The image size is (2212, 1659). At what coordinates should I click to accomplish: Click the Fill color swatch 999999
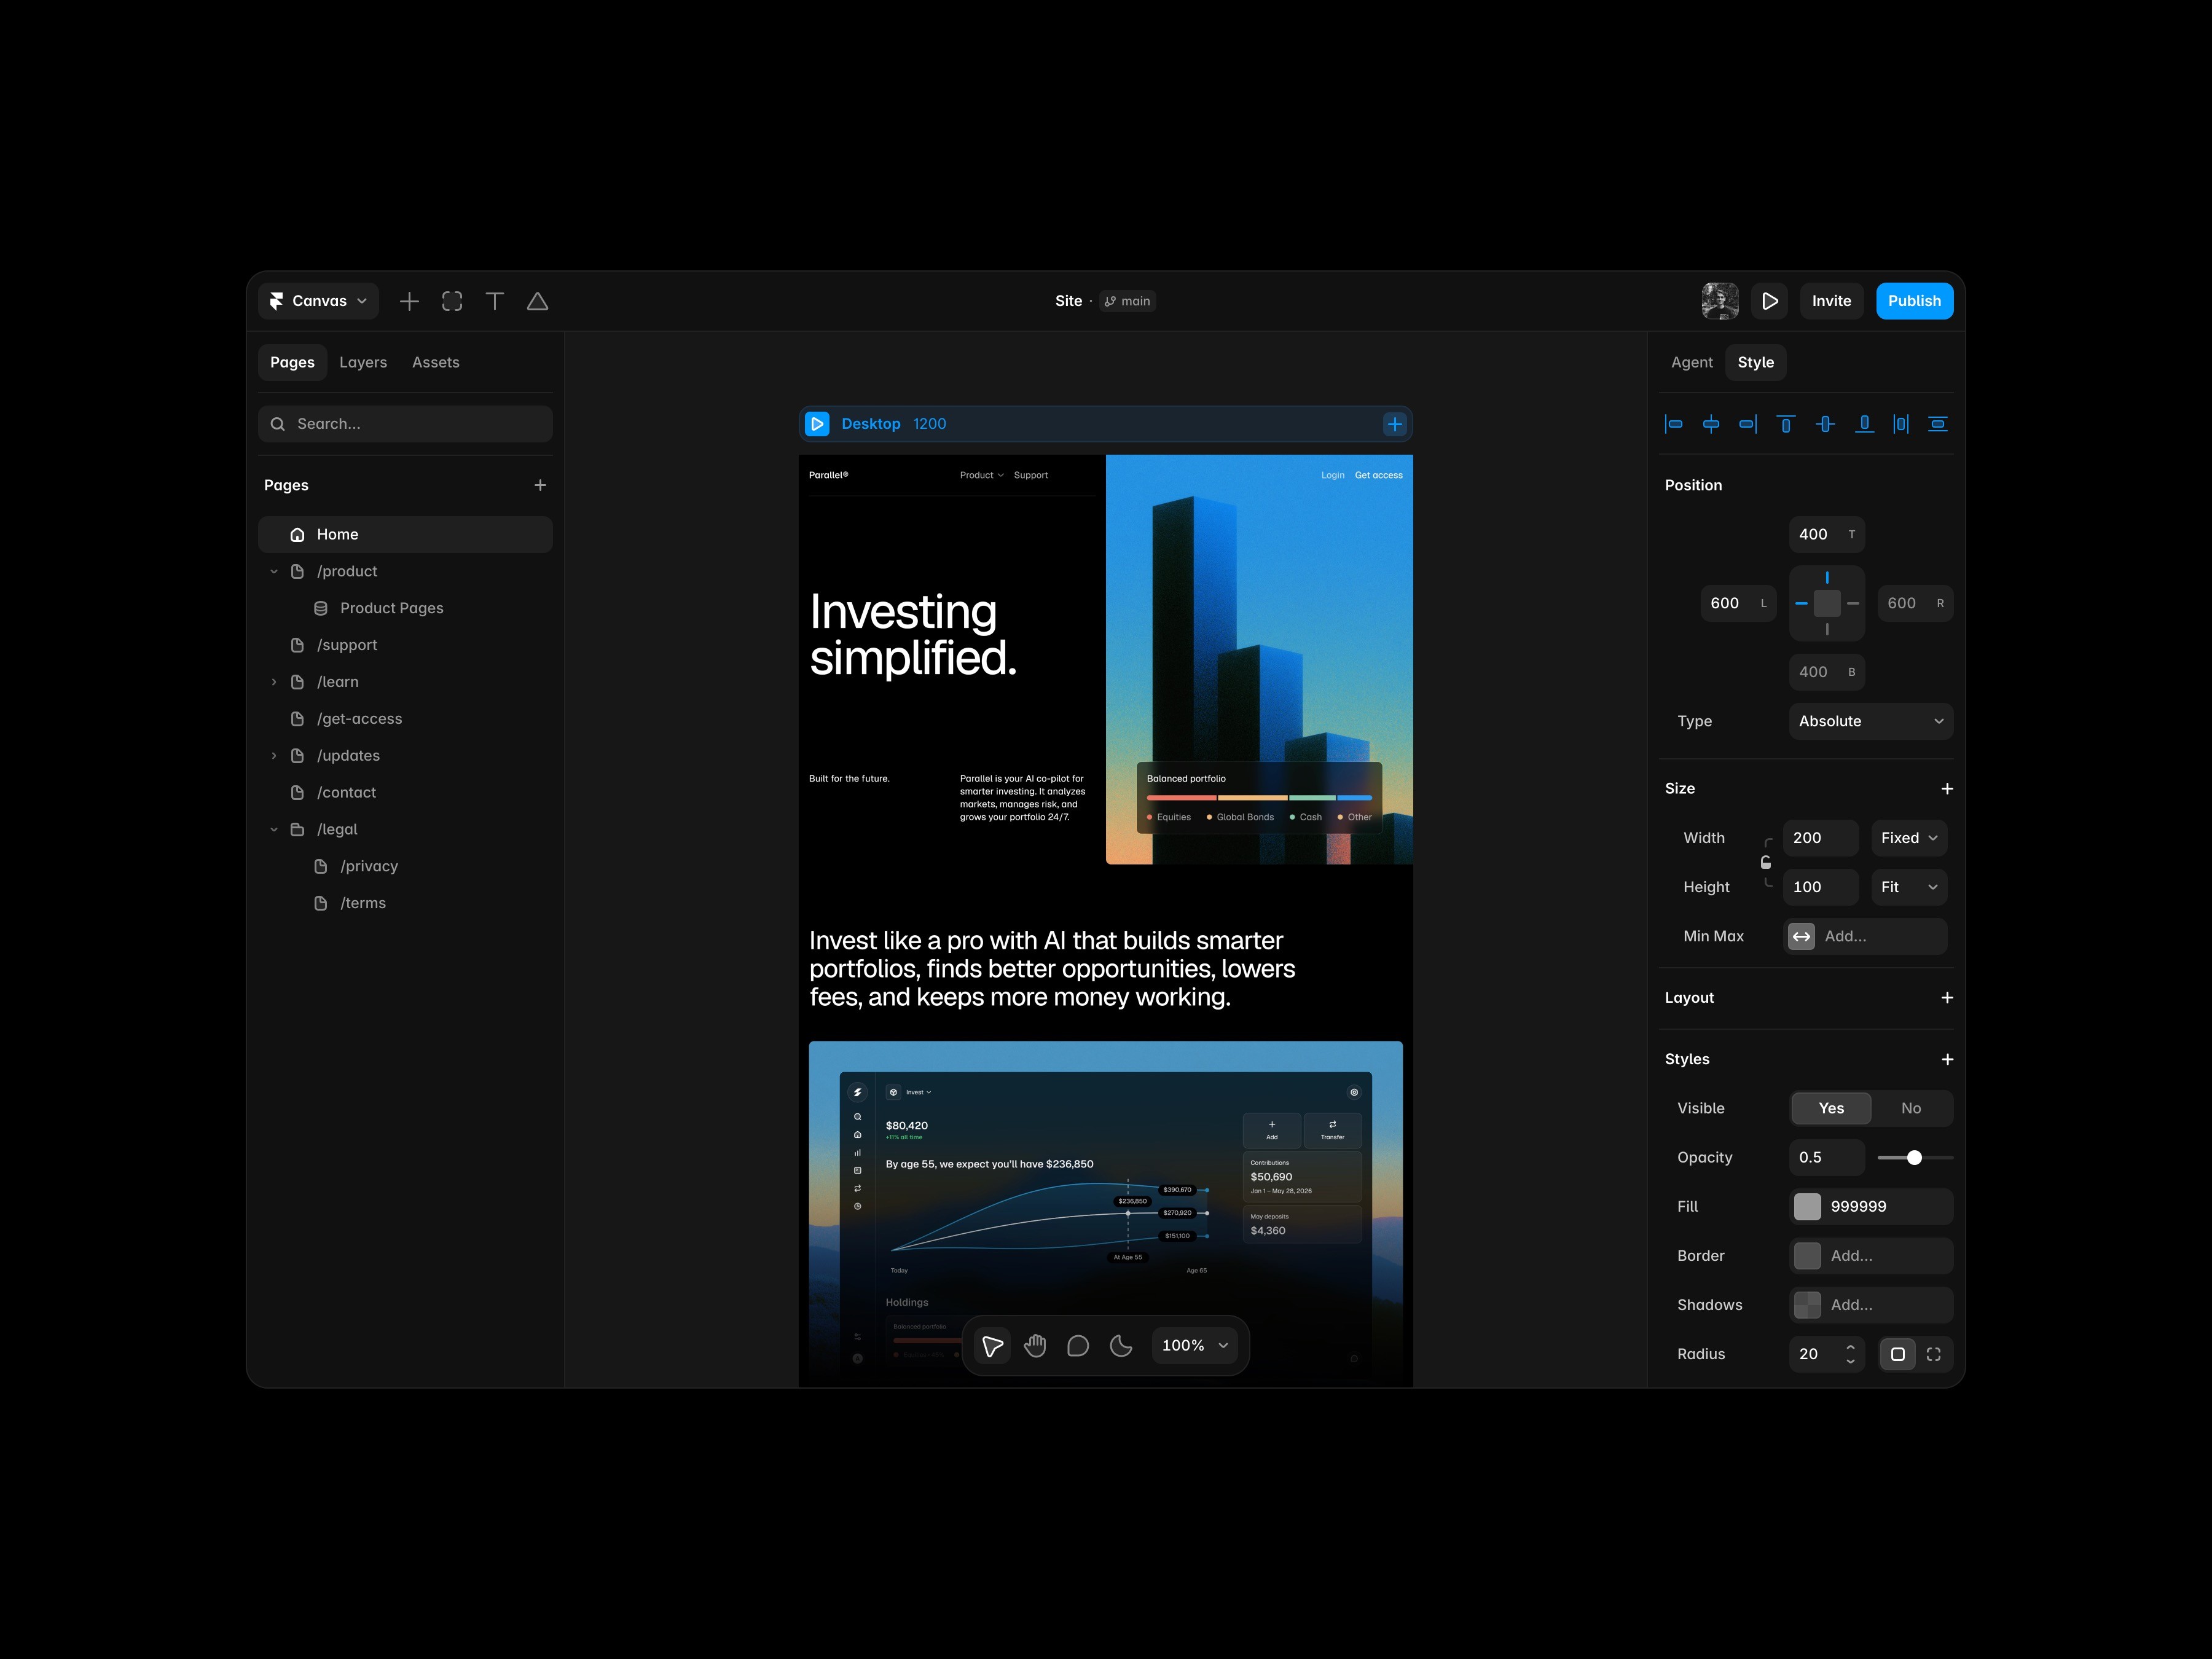[x=1807, y=1207]
